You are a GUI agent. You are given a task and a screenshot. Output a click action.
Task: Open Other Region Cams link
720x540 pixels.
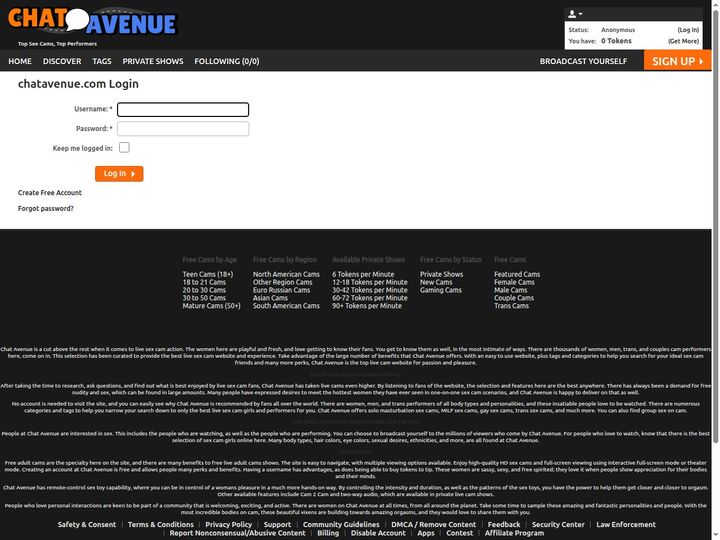282,282
